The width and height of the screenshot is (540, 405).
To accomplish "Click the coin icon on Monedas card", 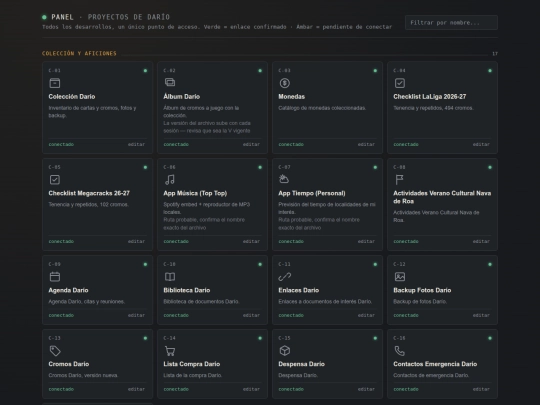I will 285,83.
